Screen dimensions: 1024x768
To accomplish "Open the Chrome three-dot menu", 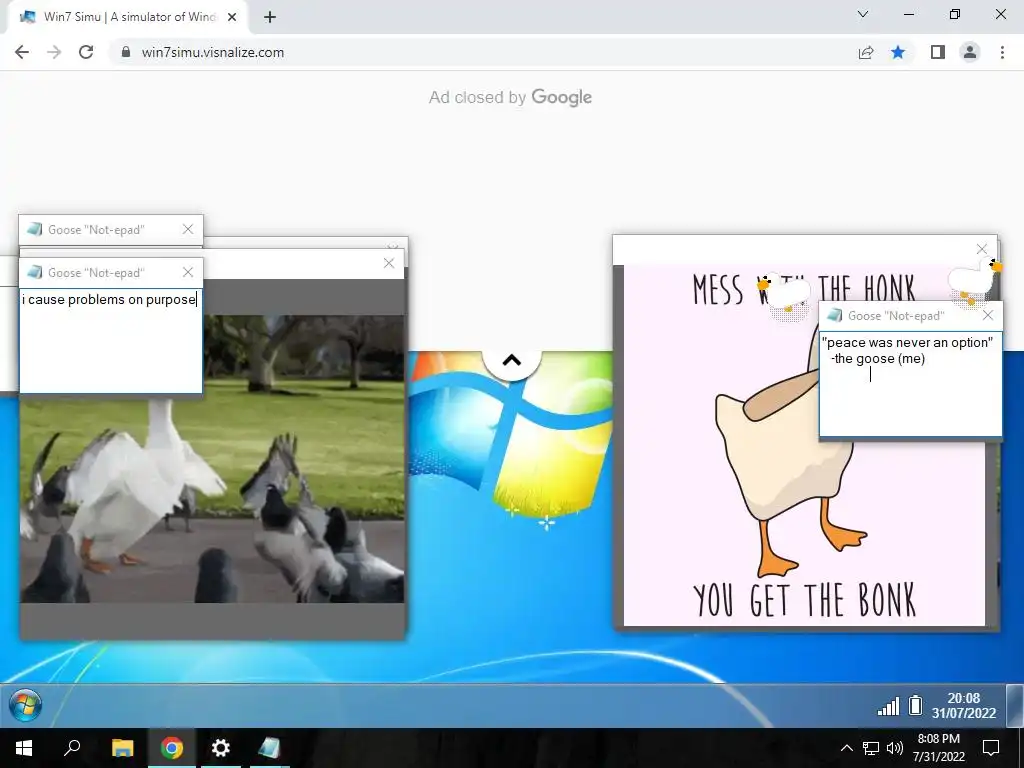I will 1002,52.
